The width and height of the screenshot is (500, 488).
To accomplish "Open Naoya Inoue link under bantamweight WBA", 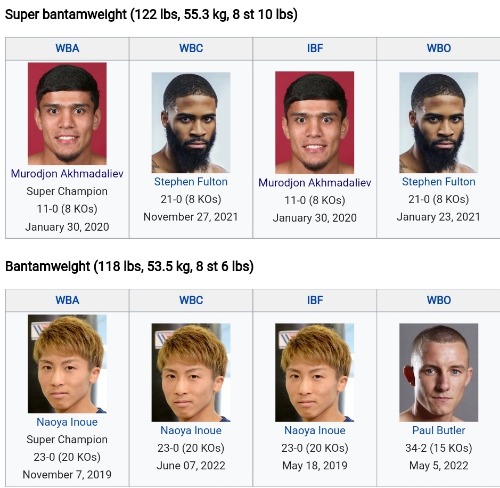I will coord(67,422).
